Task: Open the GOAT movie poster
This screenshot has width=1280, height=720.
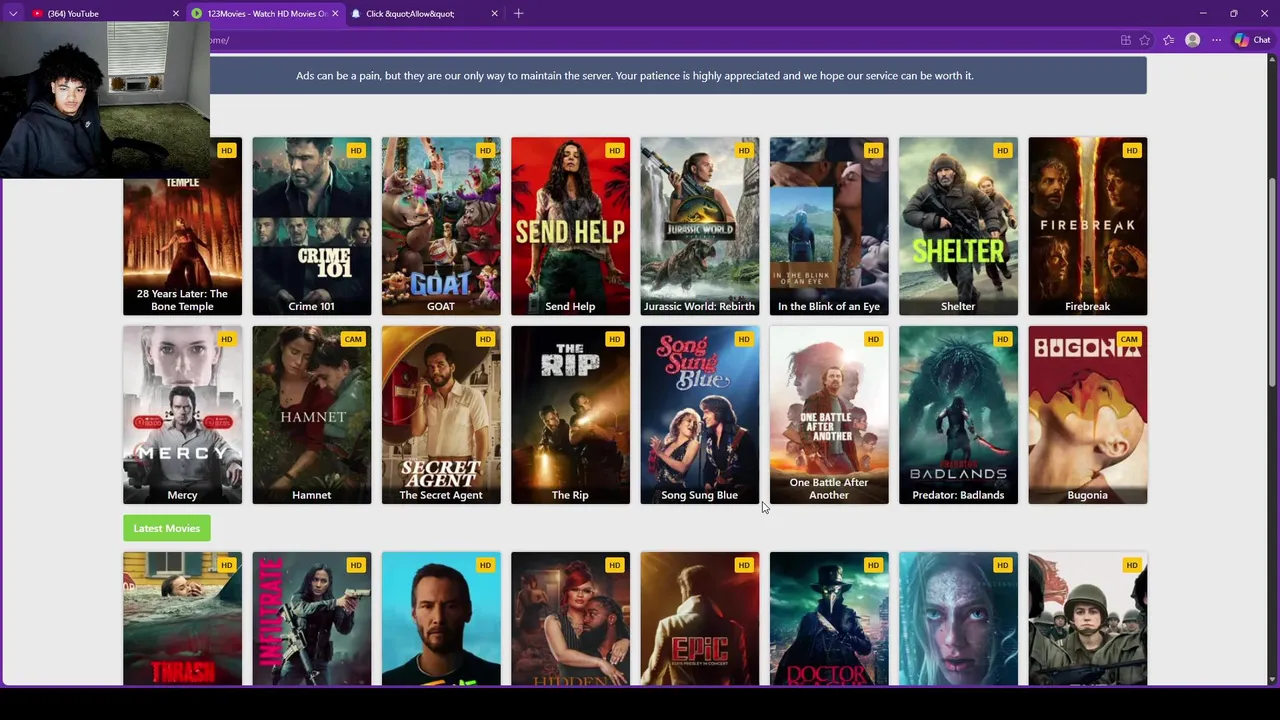Action: 441,226
